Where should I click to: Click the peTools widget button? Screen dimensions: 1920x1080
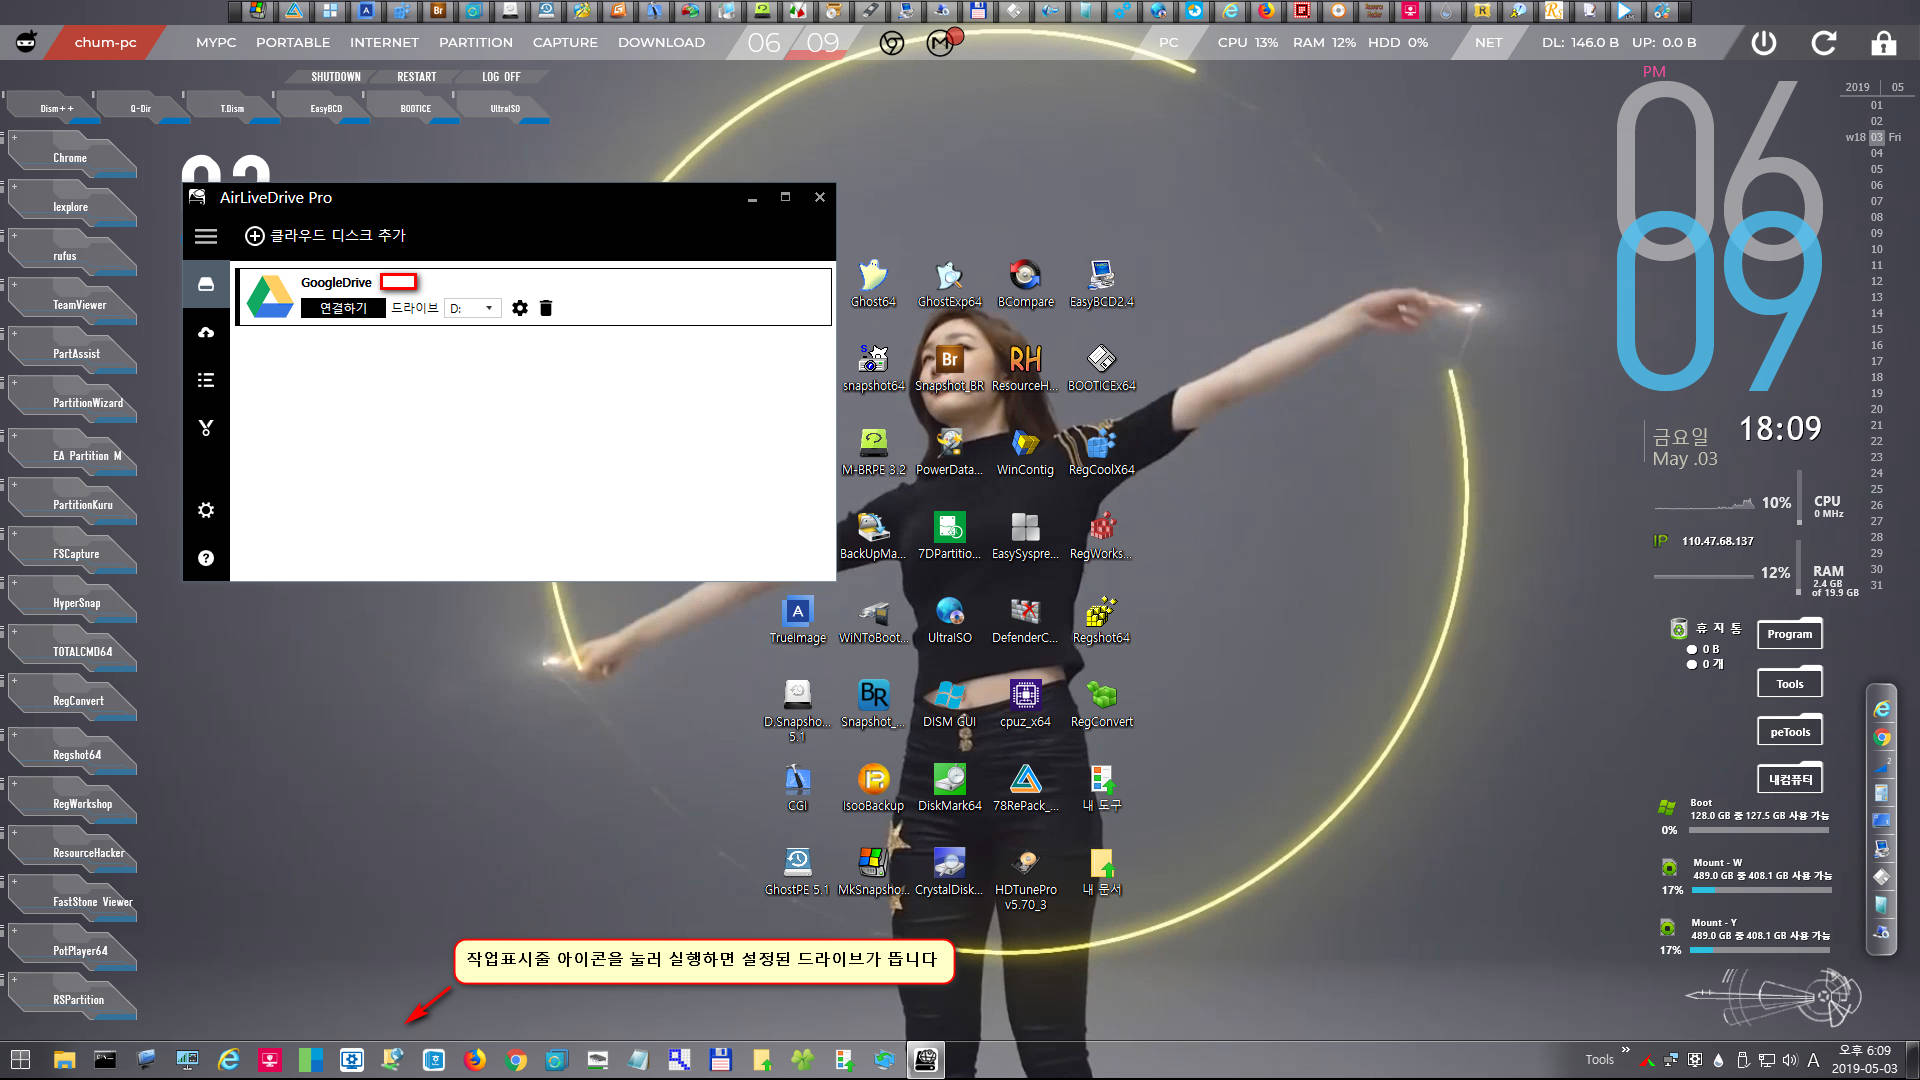tap(1790, 732)
